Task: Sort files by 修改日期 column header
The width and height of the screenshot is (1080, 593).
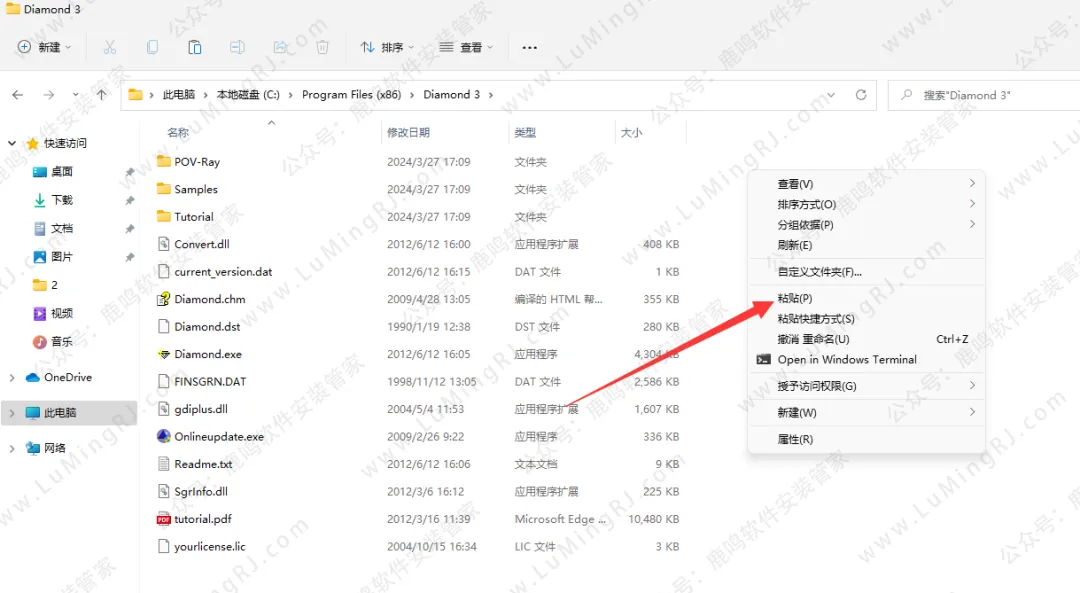Action: click(x=408, y=132)
